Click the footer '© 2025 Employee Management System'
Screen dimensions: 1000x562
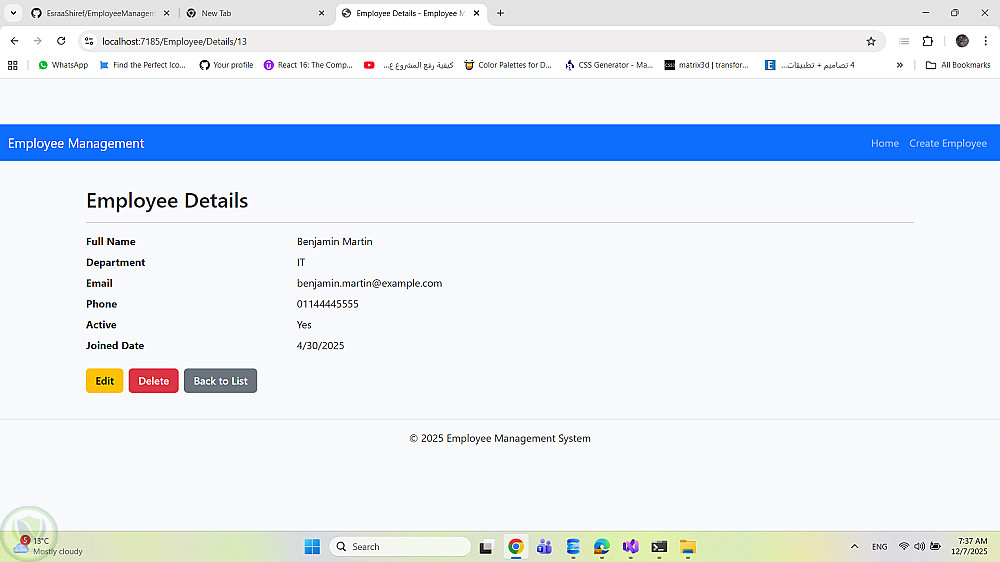[x=500, y=438]
